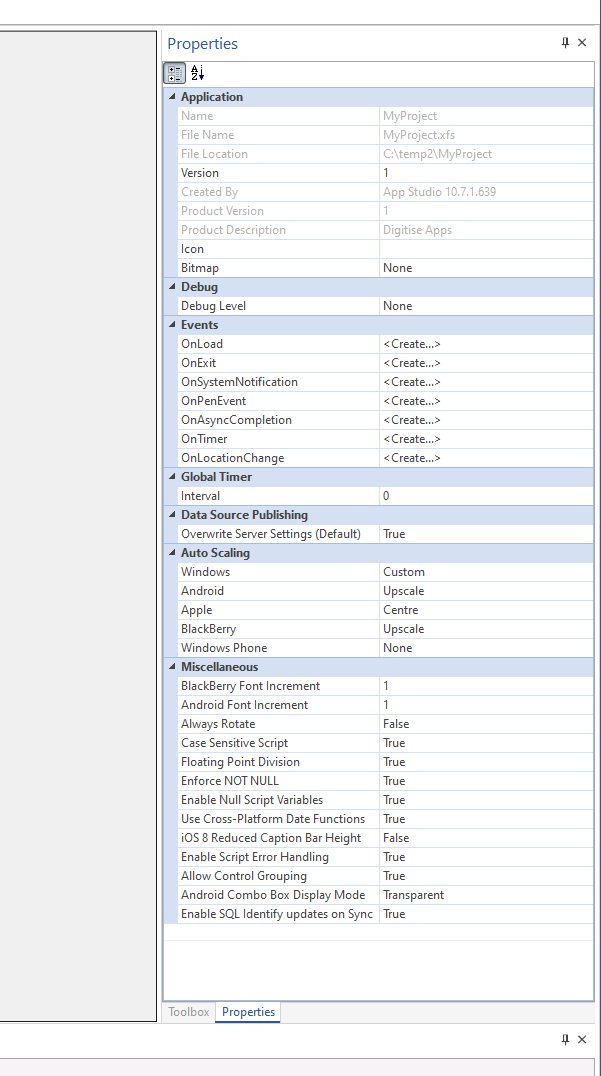
Task: Edit Android Font Increment value
Action: pyautogui.click(x=486, y=705)
